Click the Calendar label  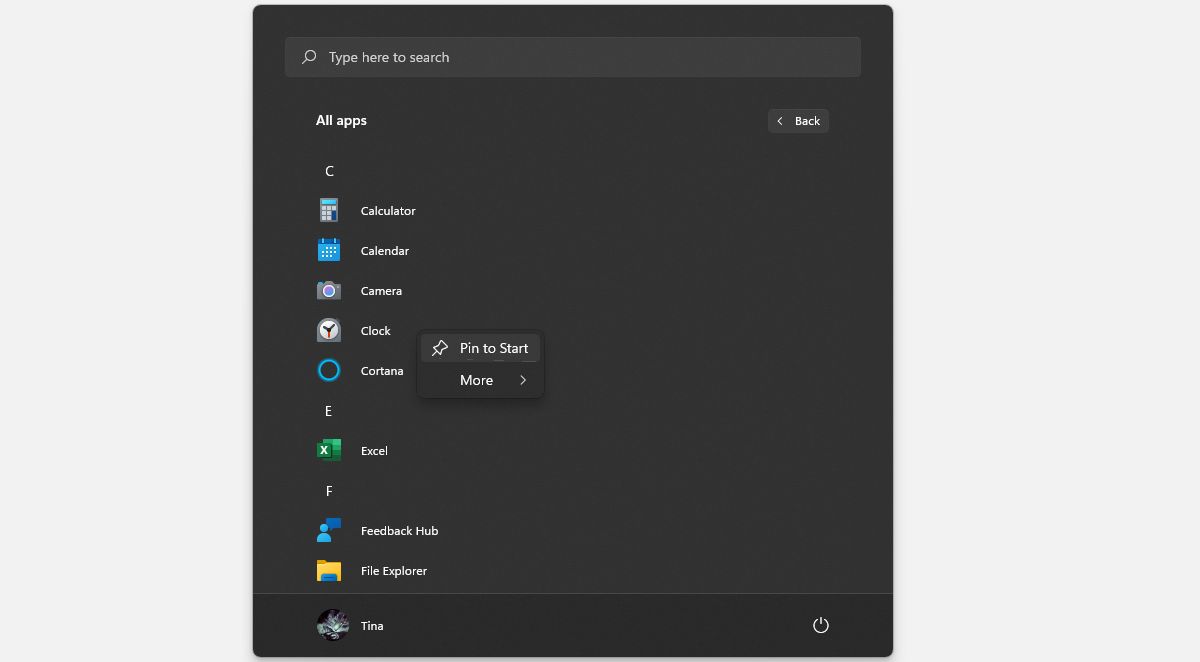385,251
